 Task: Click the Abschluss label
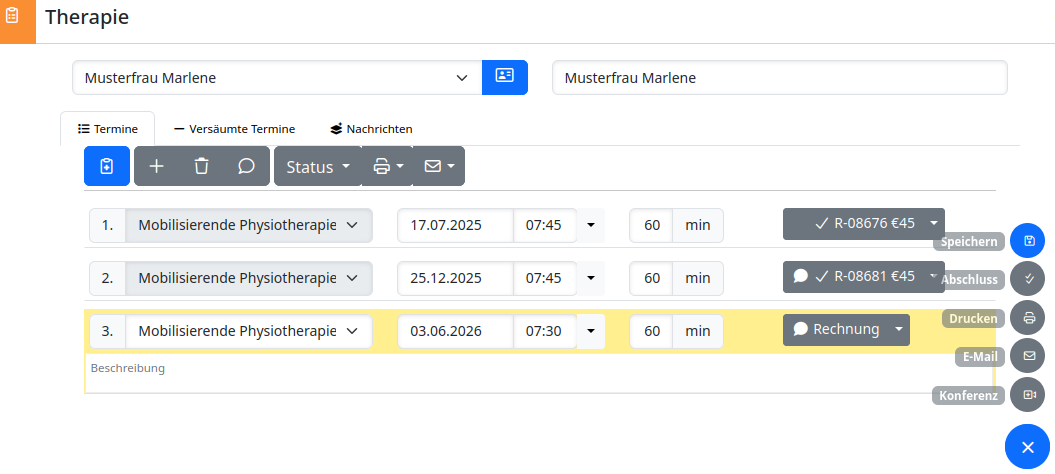tap(969, 279)
